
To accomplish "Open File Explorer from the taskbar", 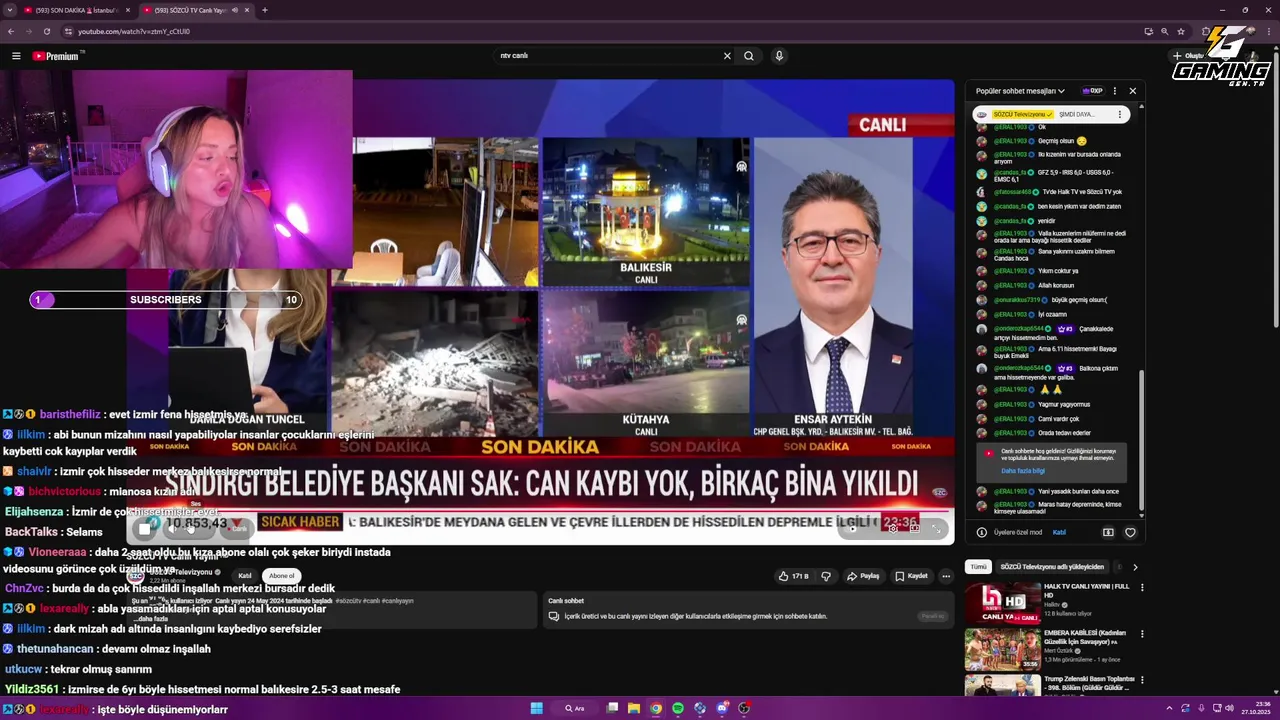I will (634, 708).
